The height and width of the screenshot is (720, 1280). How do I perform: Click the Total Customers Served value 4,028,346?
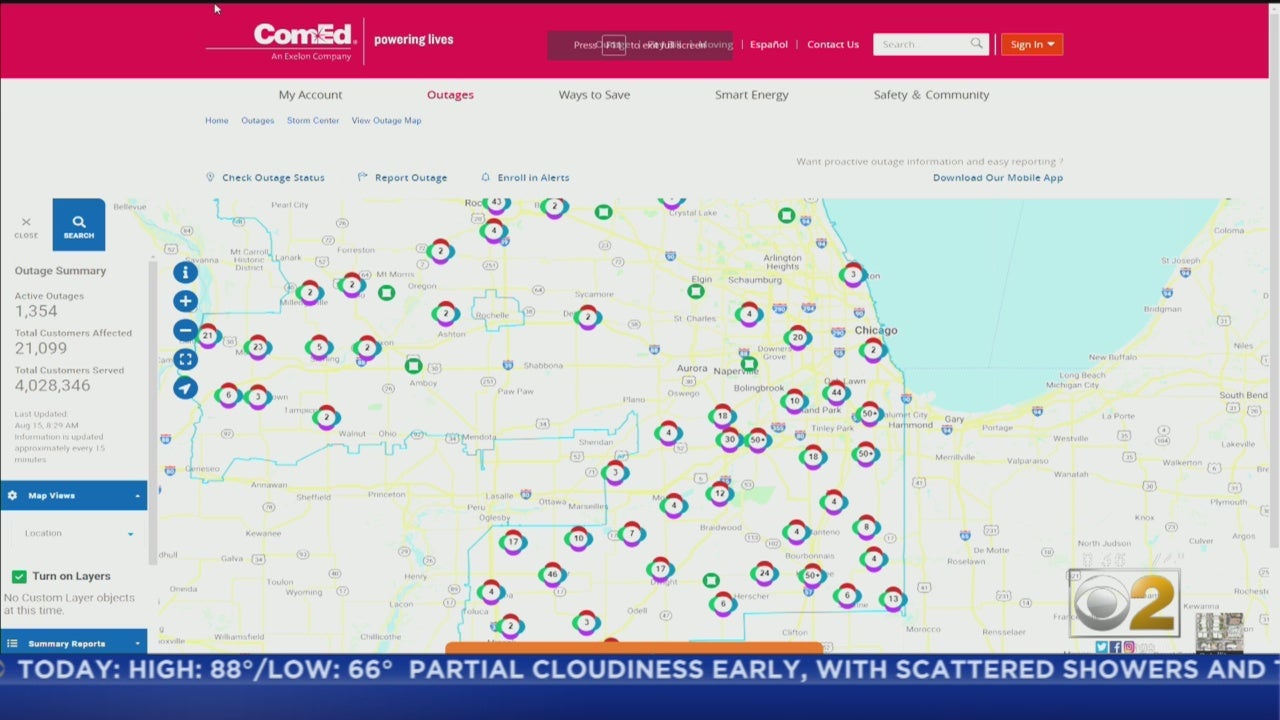click(x=52, y=385)
